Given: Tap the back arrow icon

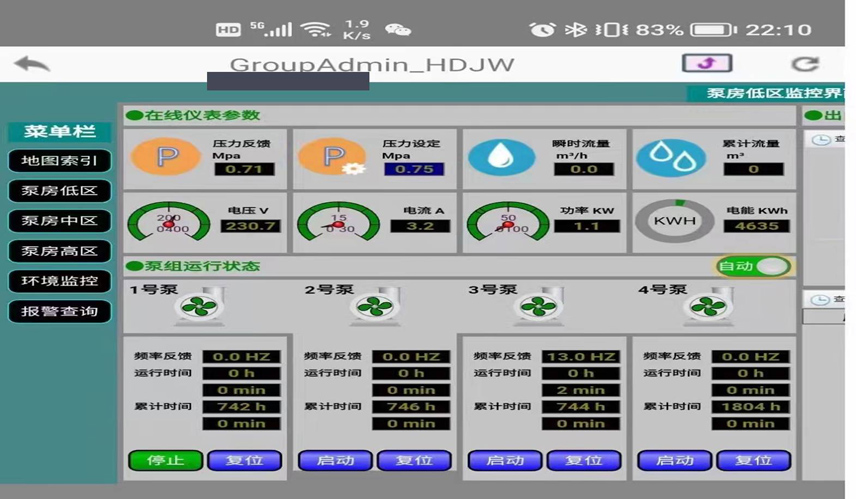Looking at the screenshot, I should (x=32, y=64).
